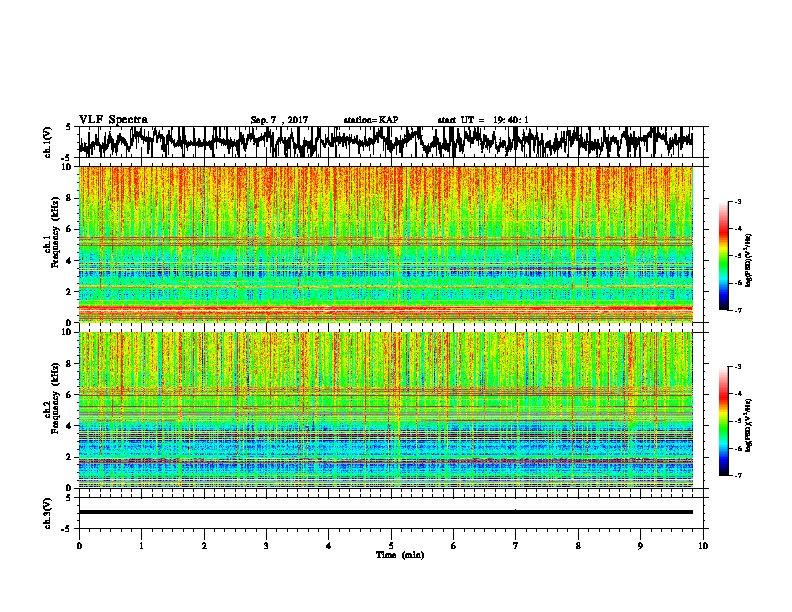
Task: Click time axis tick label "5"
Action: tap(391, 546)
